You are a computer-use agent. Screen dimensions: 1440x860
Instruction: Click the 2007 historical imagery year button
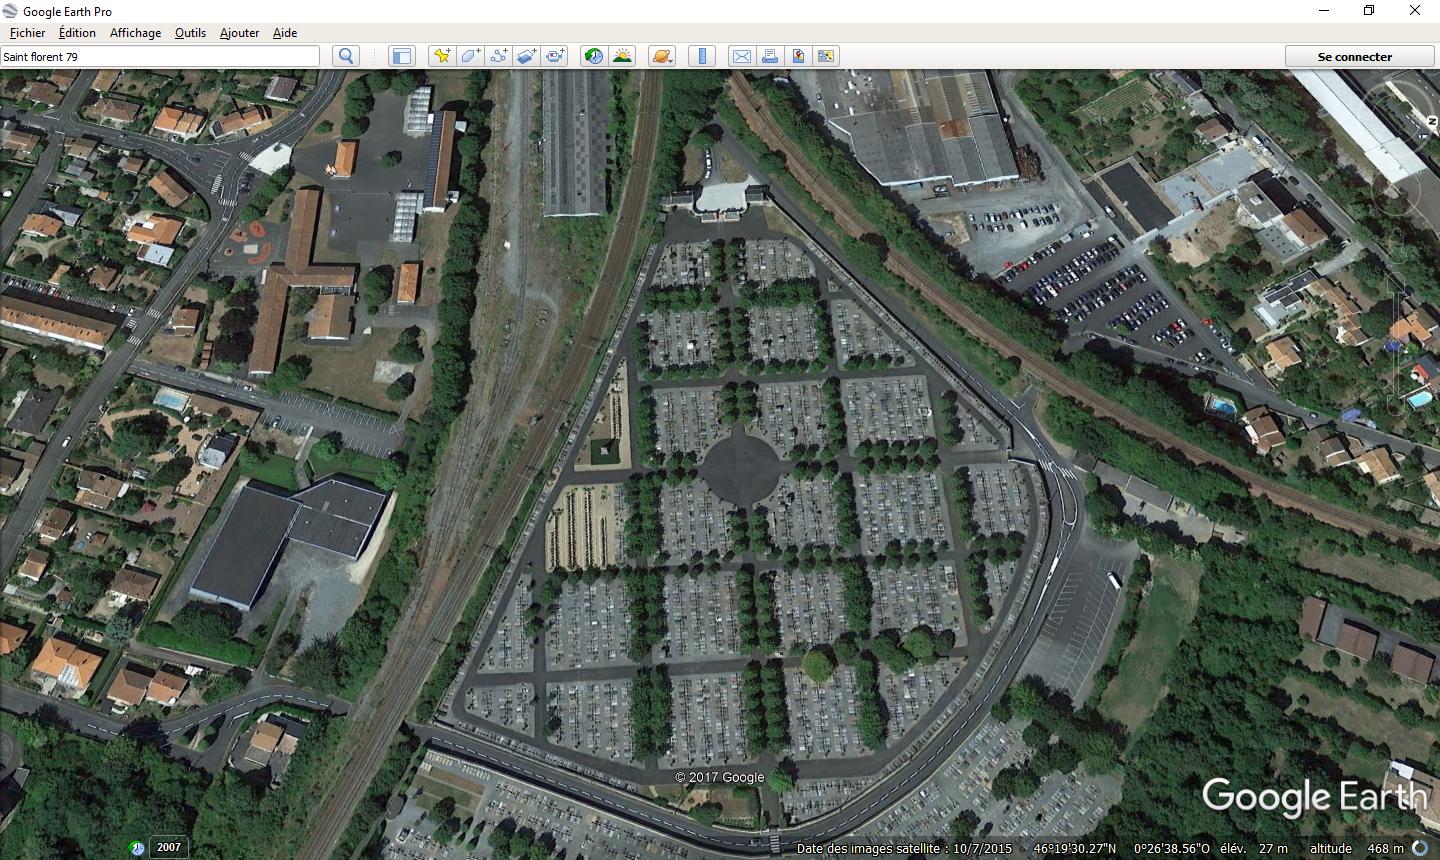[169, 847]
